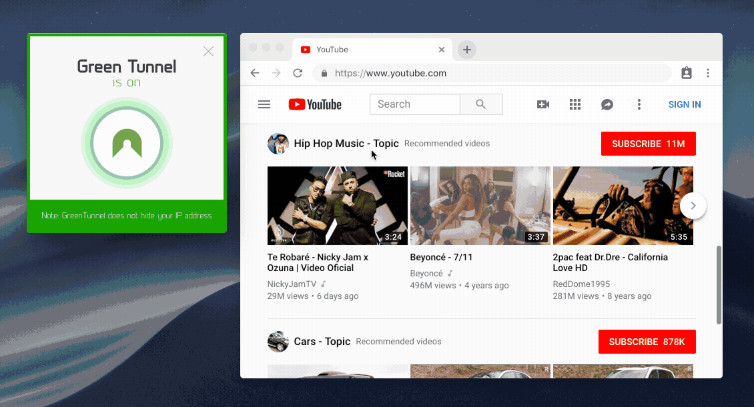
Task: Click the 29M views text
Action: click(x=288, y=296)
